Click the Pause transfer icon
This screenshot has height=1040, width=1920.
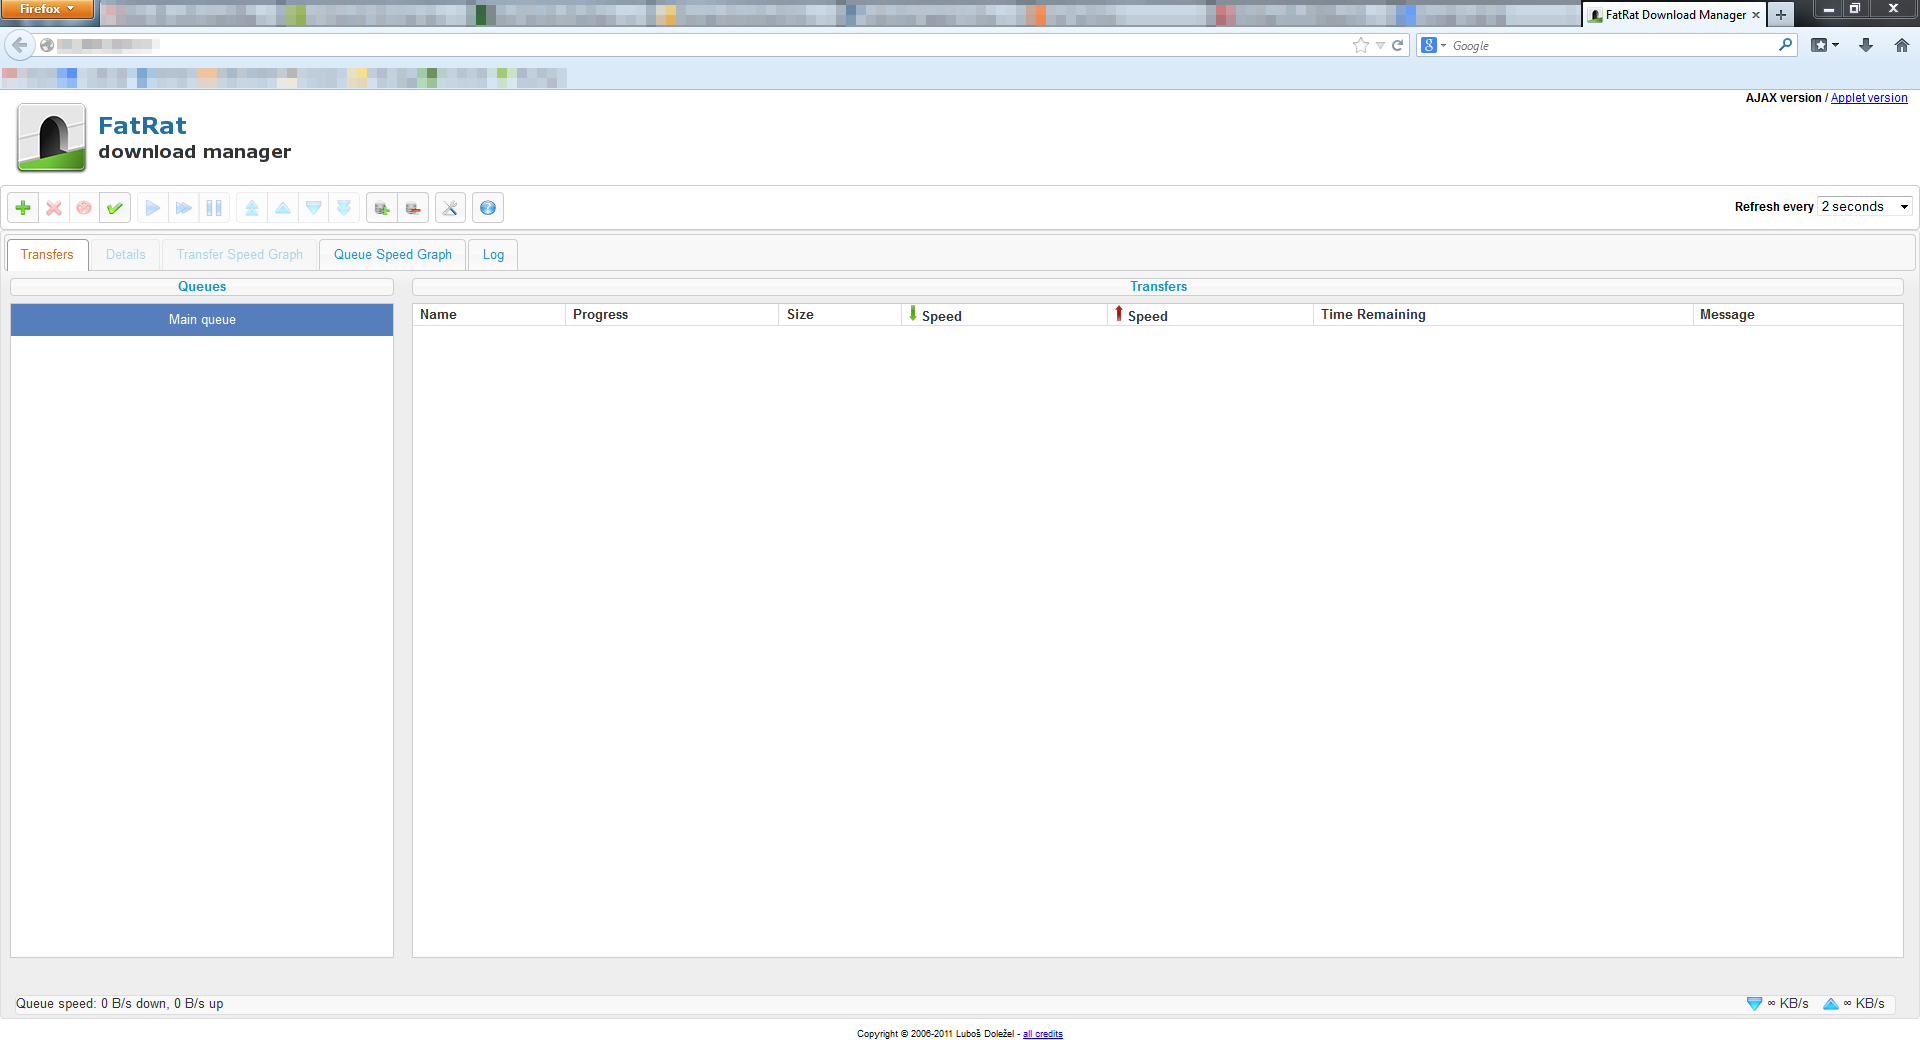click(x=214, y=208)
